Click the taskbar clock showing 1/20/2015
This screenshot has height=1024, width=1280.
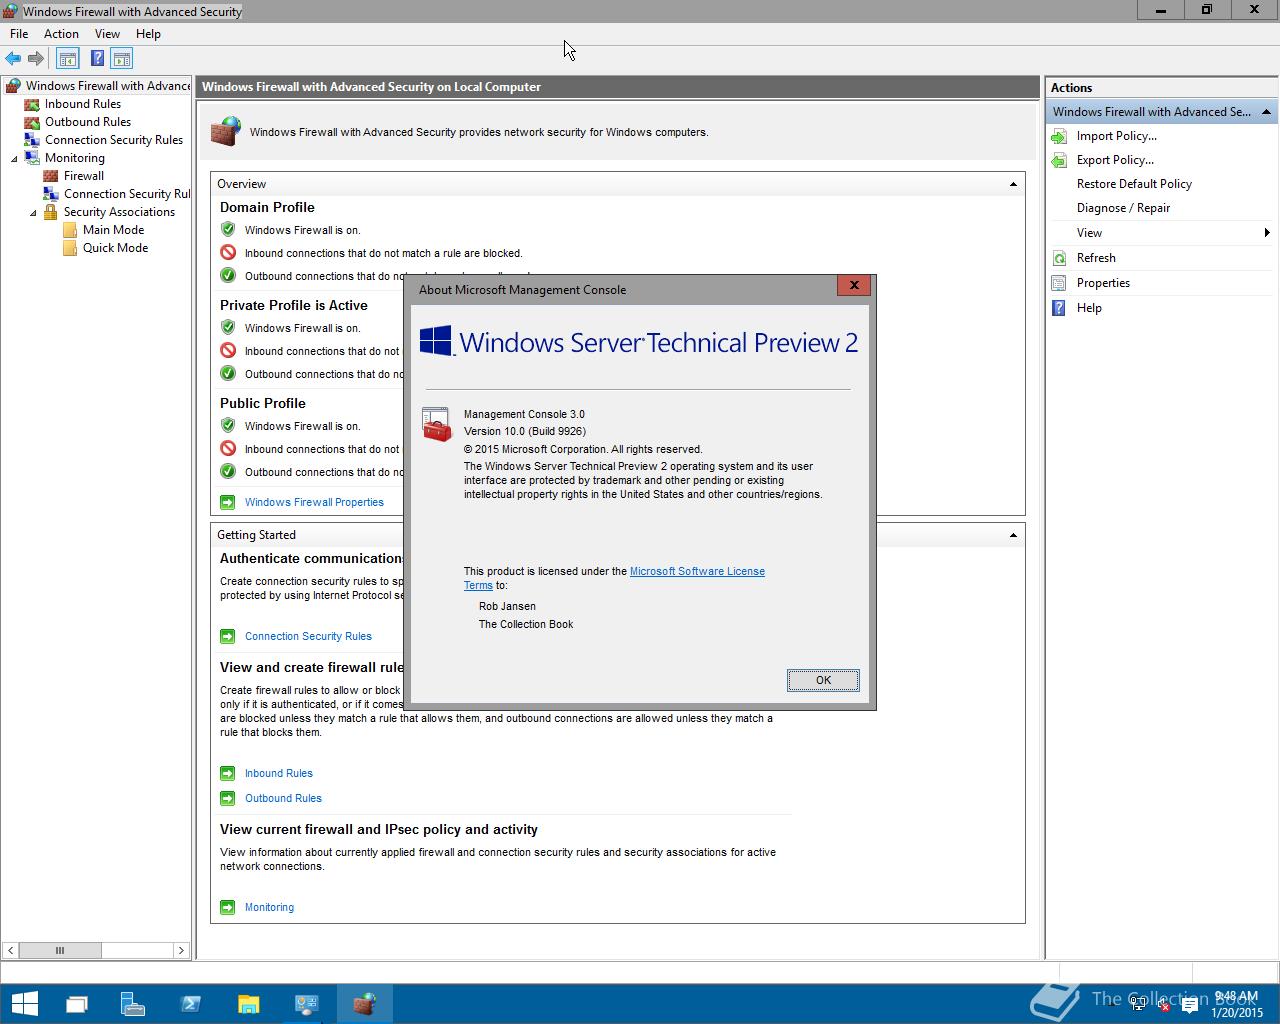[x=1236, y=1004]
